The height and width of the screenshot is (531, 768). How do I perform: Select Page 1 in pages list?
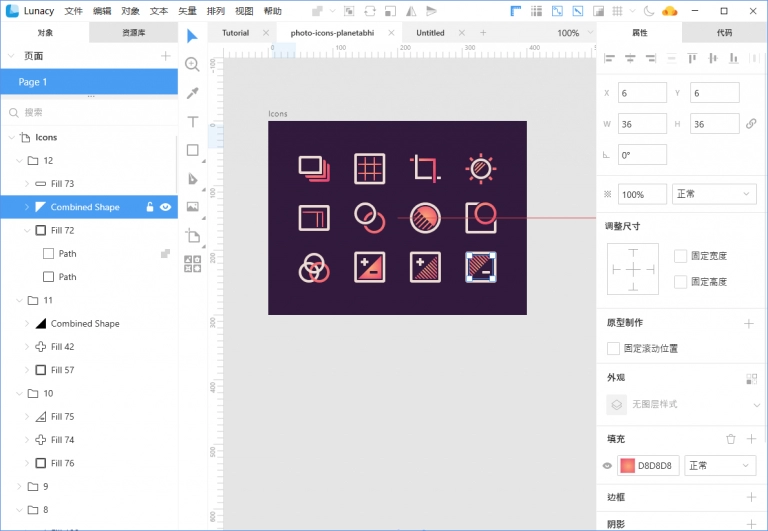click(x=89, y=82)
